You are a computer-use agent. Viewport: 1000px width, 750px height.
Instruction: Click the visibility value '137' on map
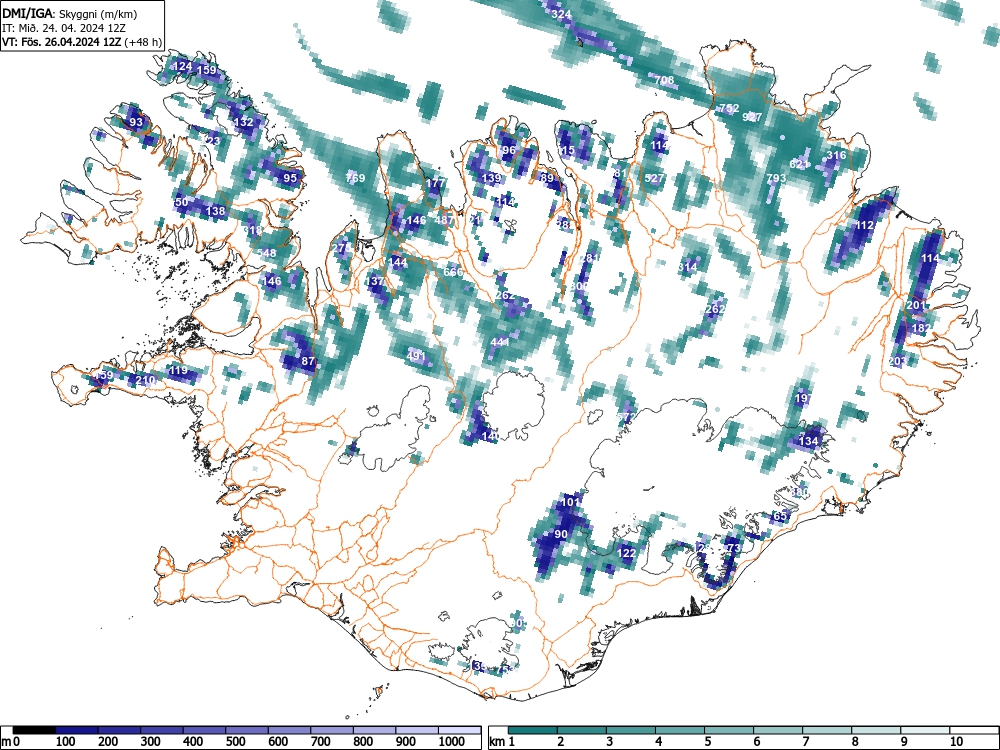(374, 281)
